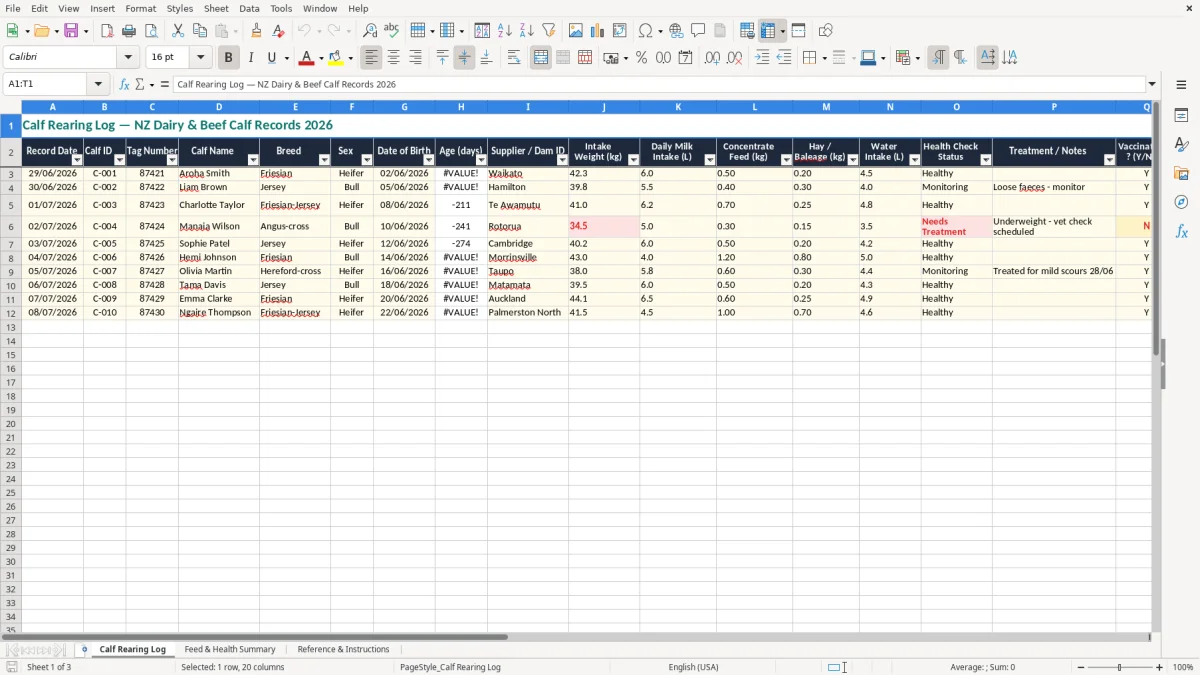Toggle Merge and Center Cells

tap(541, 58)
